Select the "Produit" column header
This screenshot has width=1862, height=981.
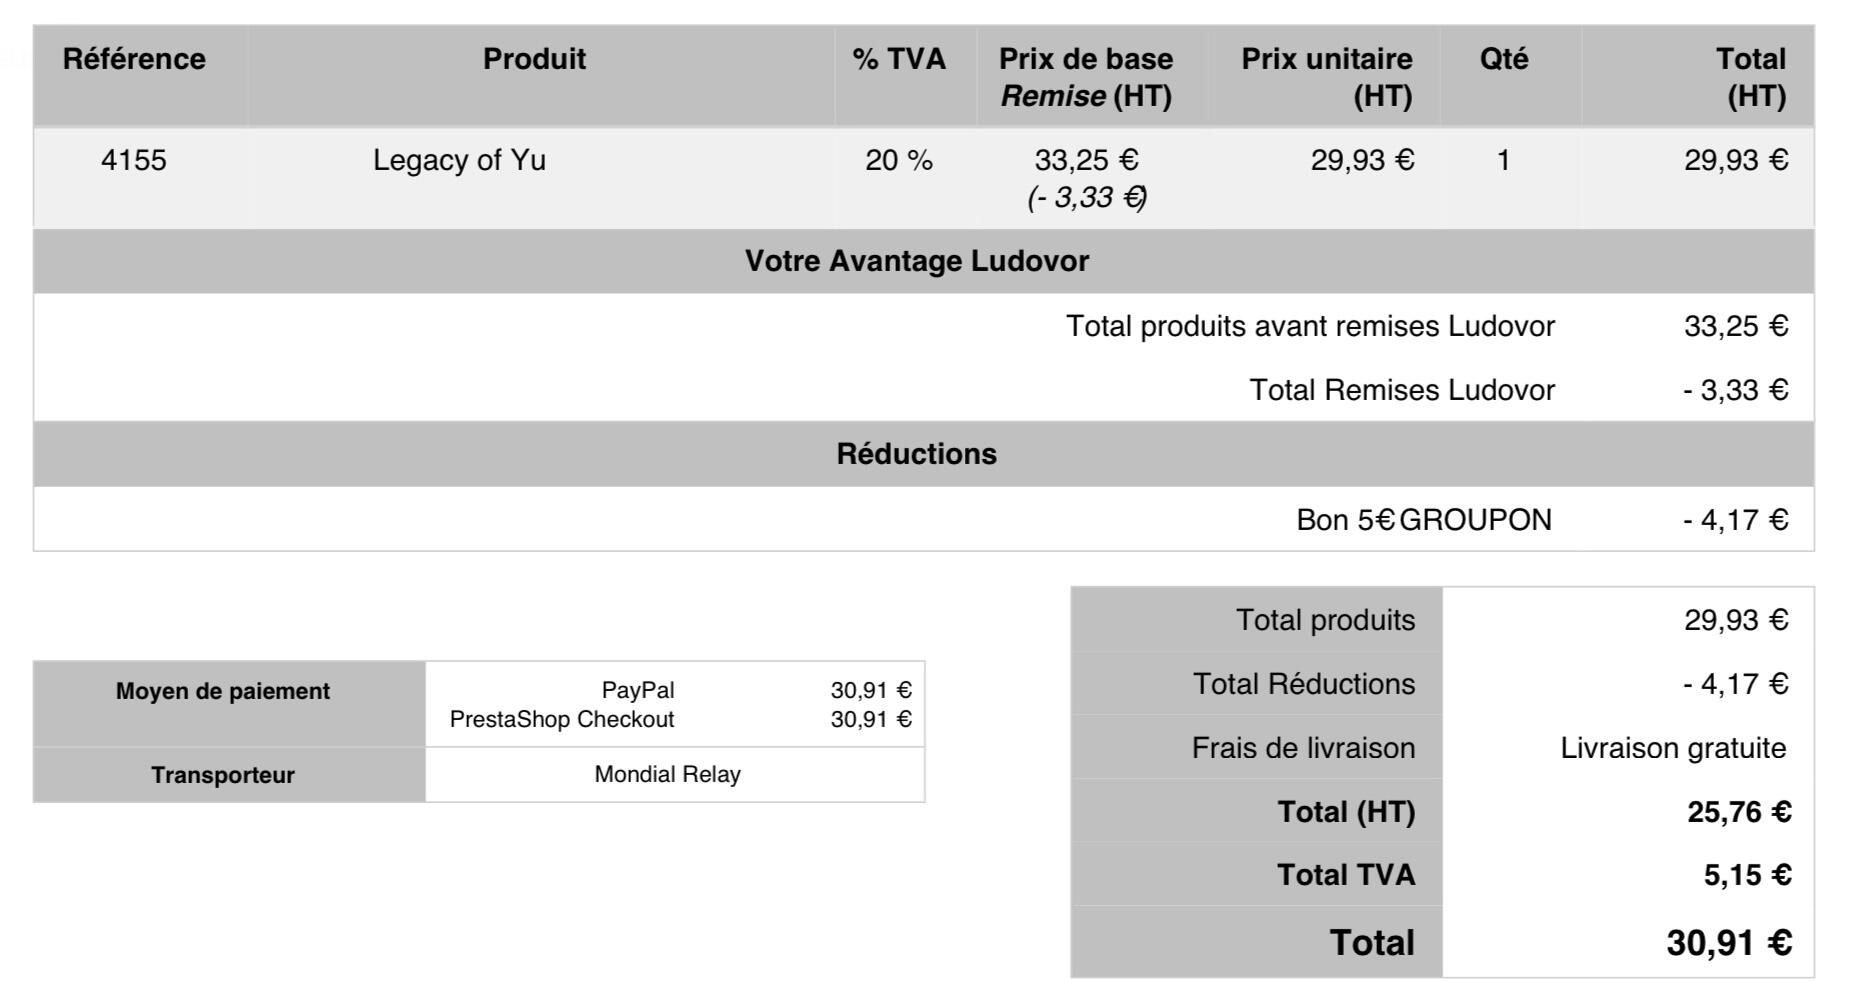click(534, 60)
